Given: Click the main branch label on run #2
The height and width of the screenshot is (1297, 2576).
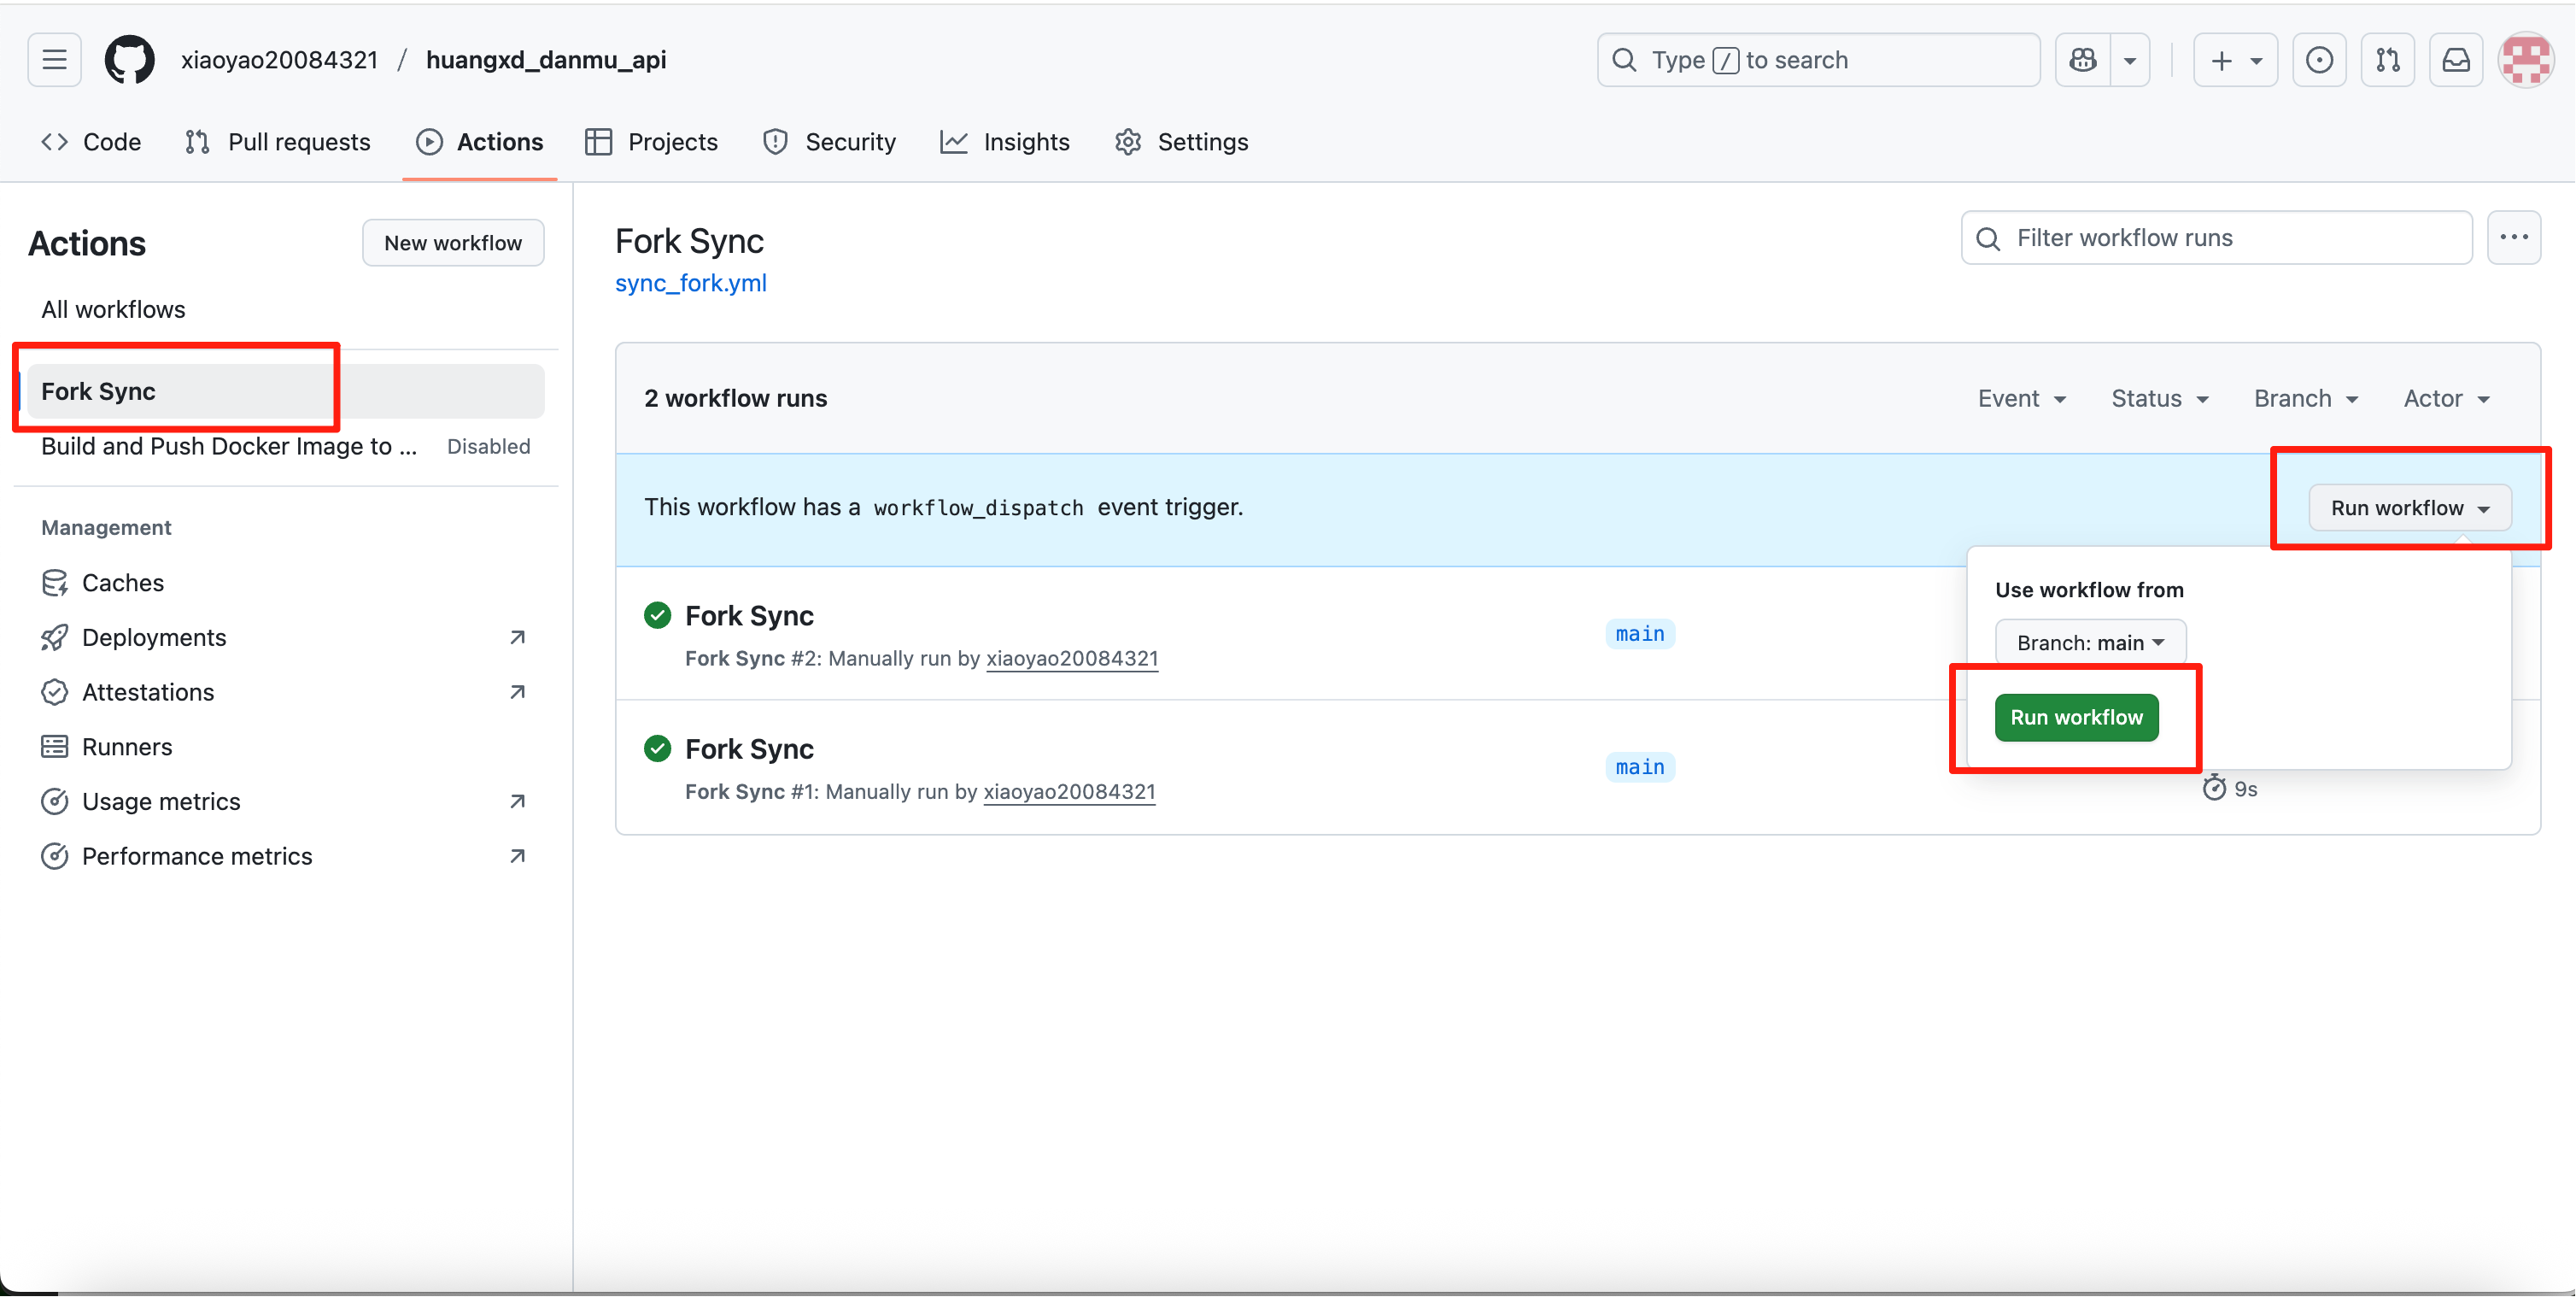Looking at the screenshot, I should pyautogui.click(x=1640, y=634).
